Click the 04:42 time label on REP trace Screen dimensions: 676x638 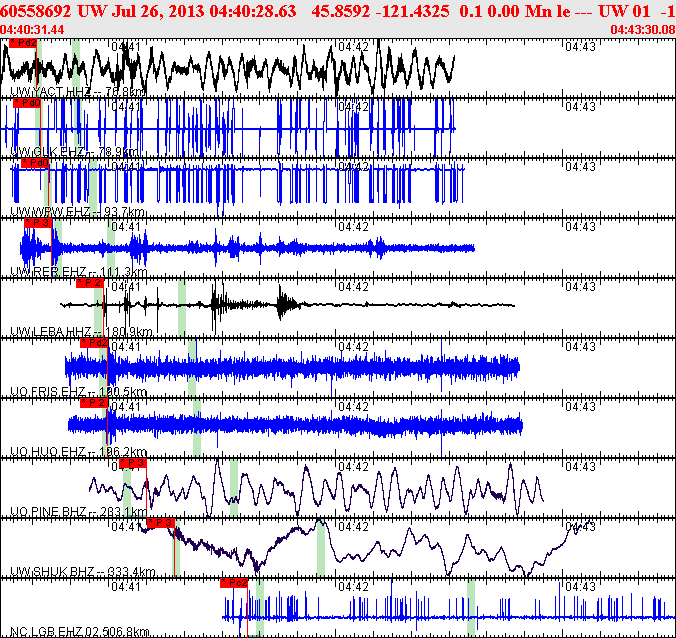(x=353, y=227)
